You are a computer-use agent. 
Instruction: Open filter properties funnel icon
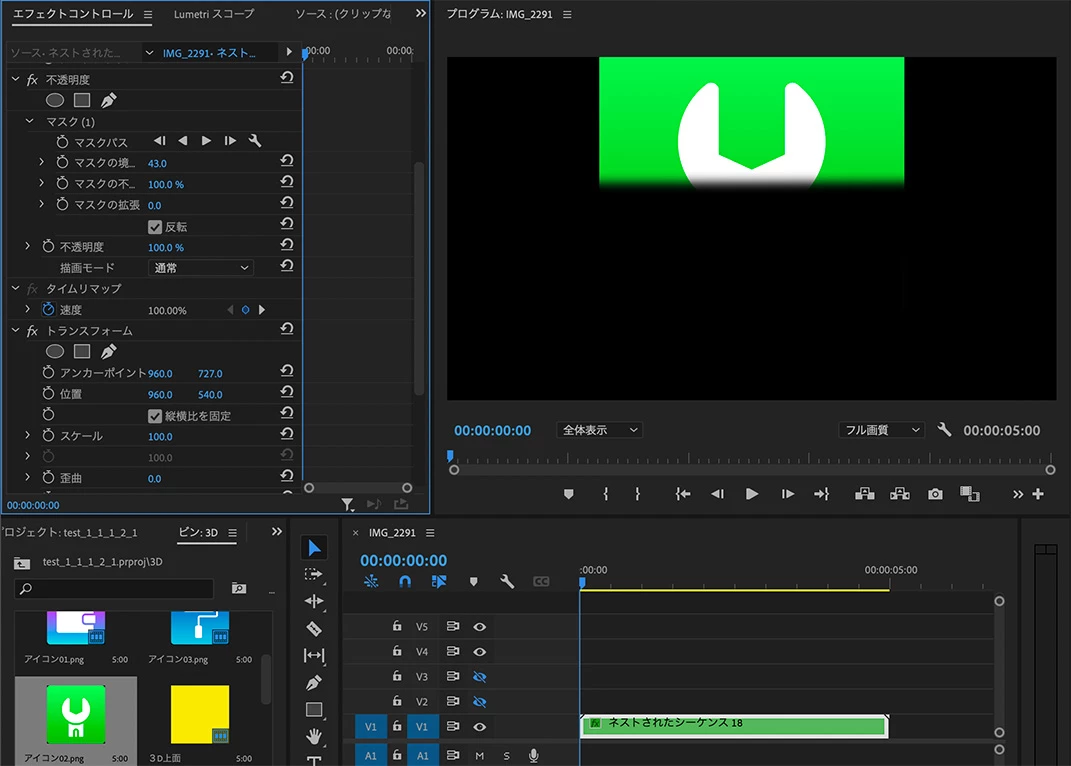click(348, 504)
